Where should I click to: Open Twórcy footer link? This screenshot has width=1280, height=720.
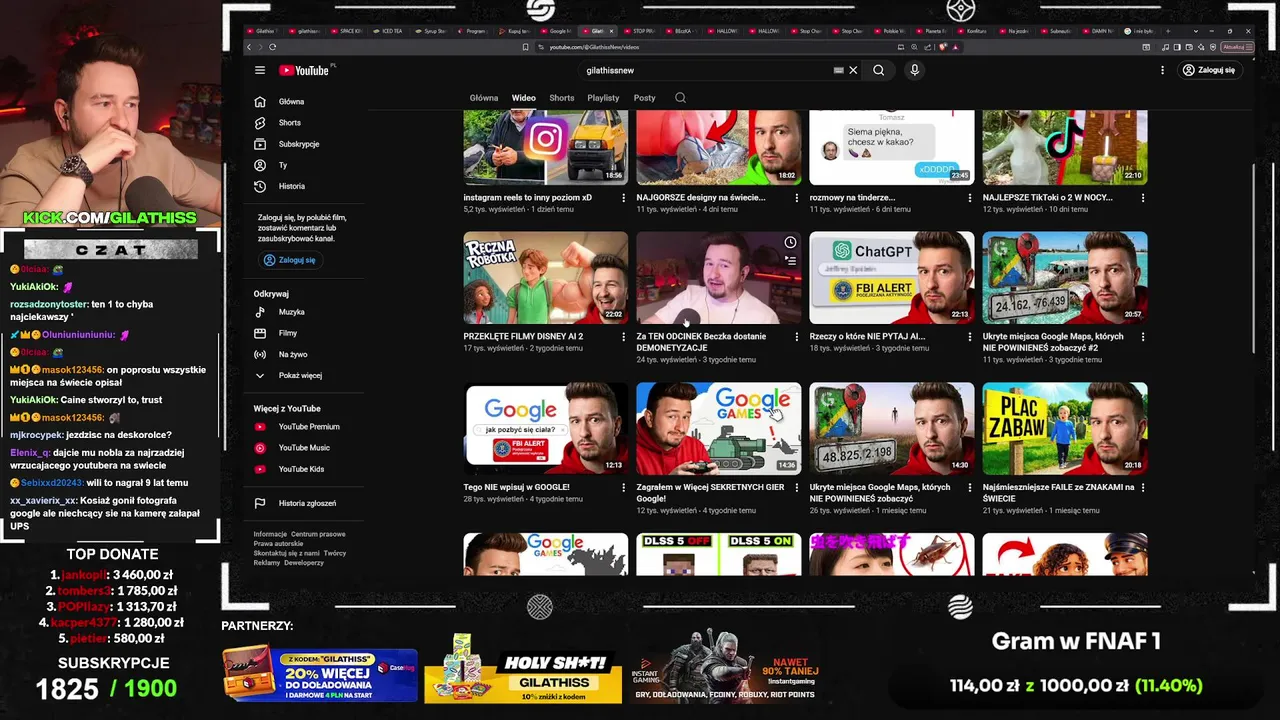[x=335, y=553]
